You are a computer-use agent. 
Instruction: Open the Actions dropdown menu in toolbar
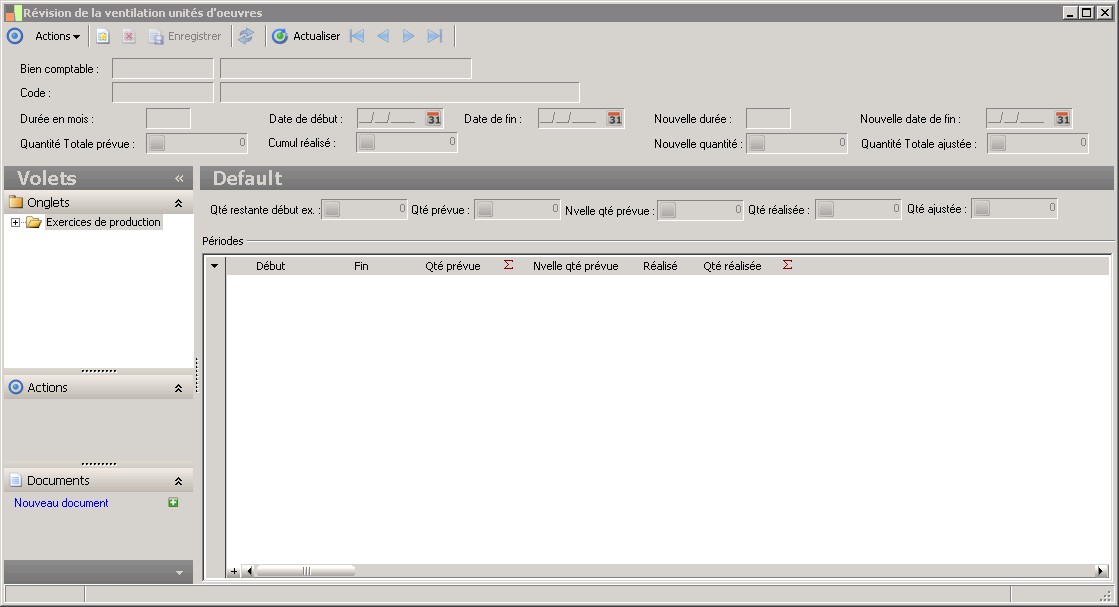57,36
